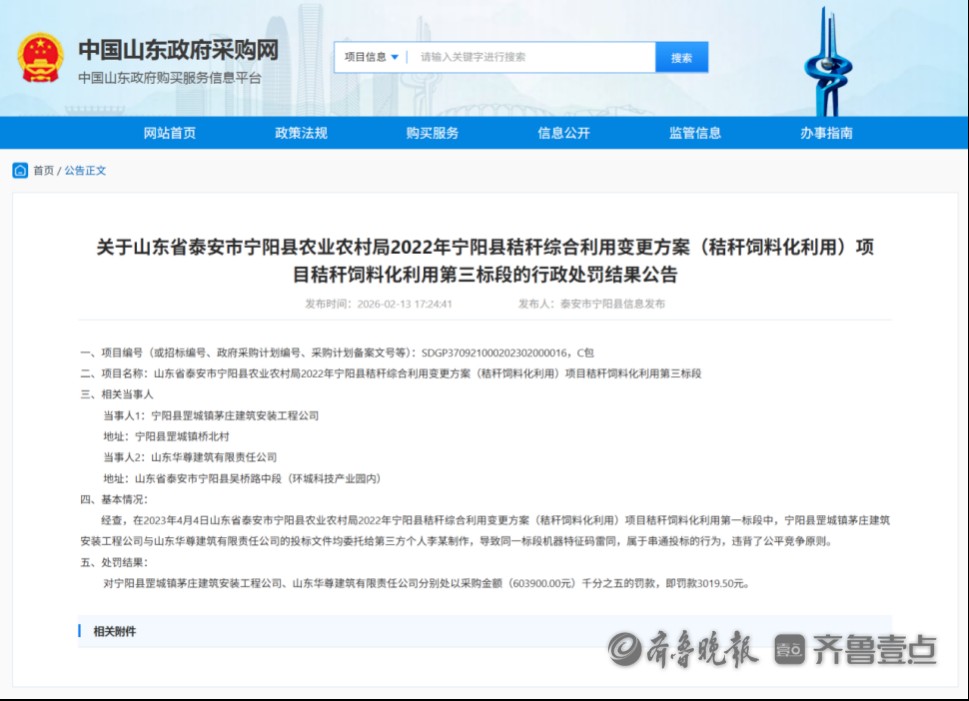Focus the keyword search input box
The width and height of the screenshot is (969, 701).
[532, 57]
